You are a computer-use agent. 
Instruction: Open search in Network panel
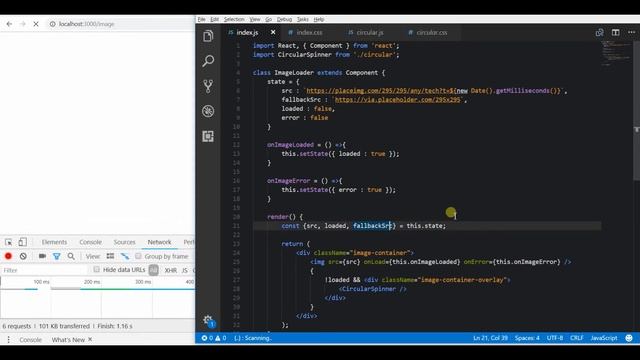click(x=71, y=256)
